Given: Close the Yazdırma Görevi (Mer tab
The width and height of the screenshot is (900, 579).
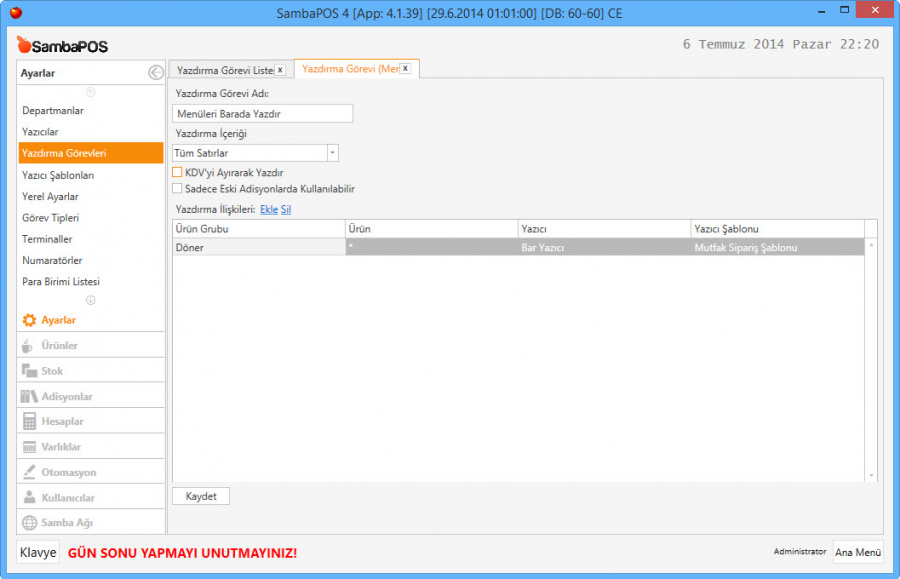Looking at the screenshot, I should pos(406,69).
